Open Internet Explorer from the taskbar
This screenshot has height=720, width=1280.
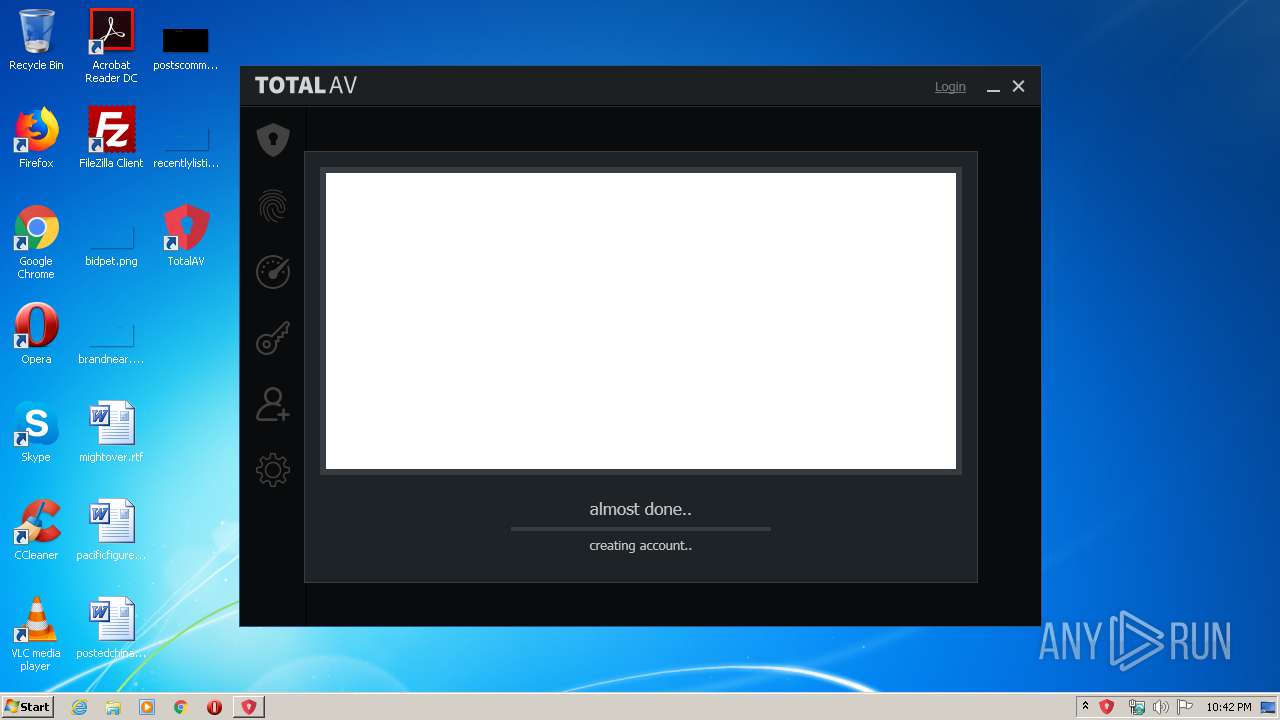point(80,707)
